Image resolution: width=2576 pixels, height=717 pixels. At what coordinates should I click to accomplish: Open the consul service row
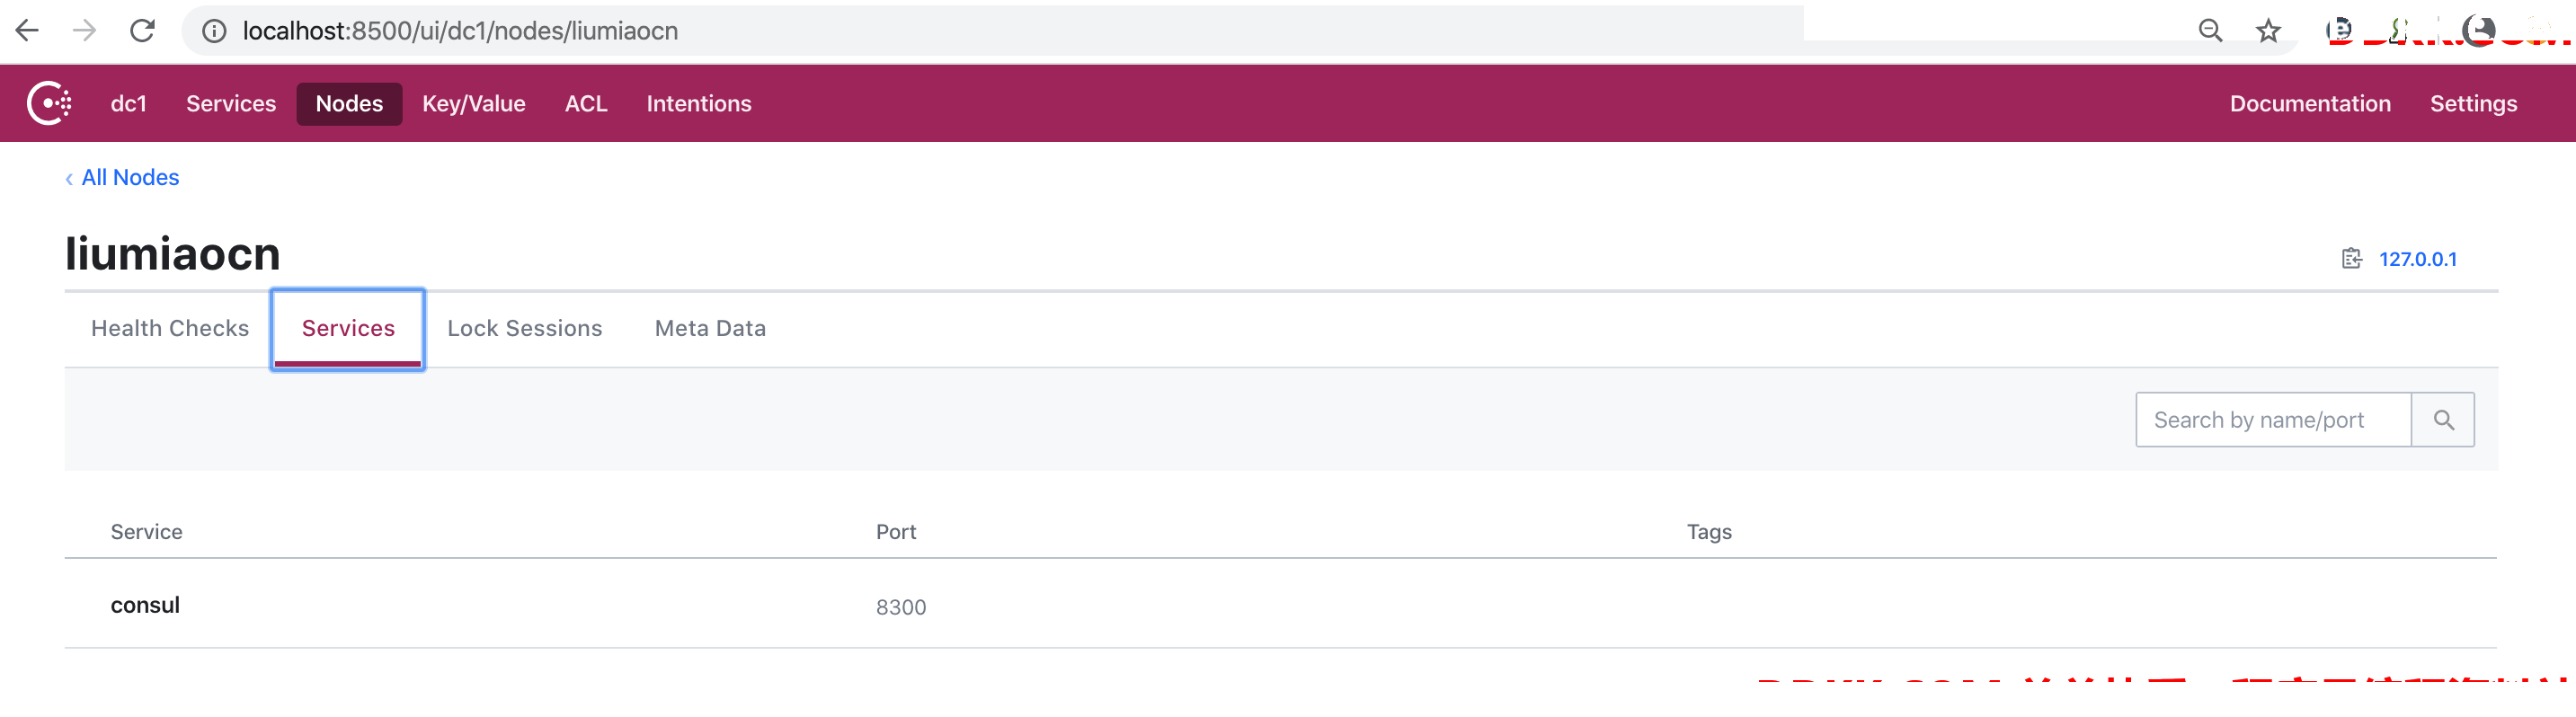[1281, 604]
